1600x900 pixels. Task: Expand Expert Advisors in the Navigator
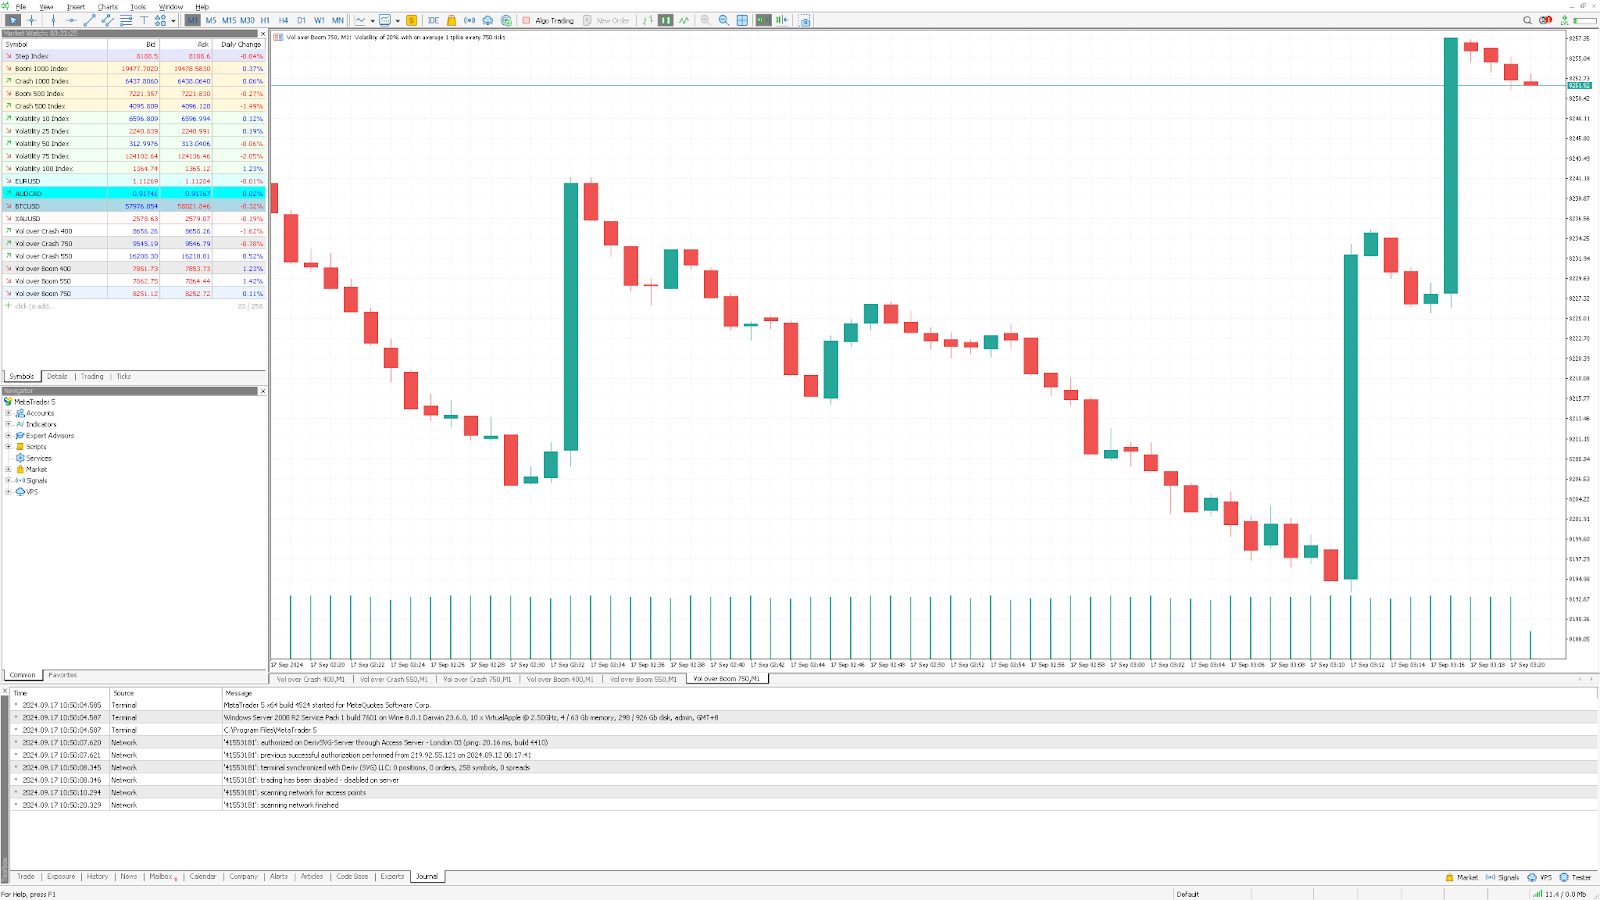(x=7, y=435)
